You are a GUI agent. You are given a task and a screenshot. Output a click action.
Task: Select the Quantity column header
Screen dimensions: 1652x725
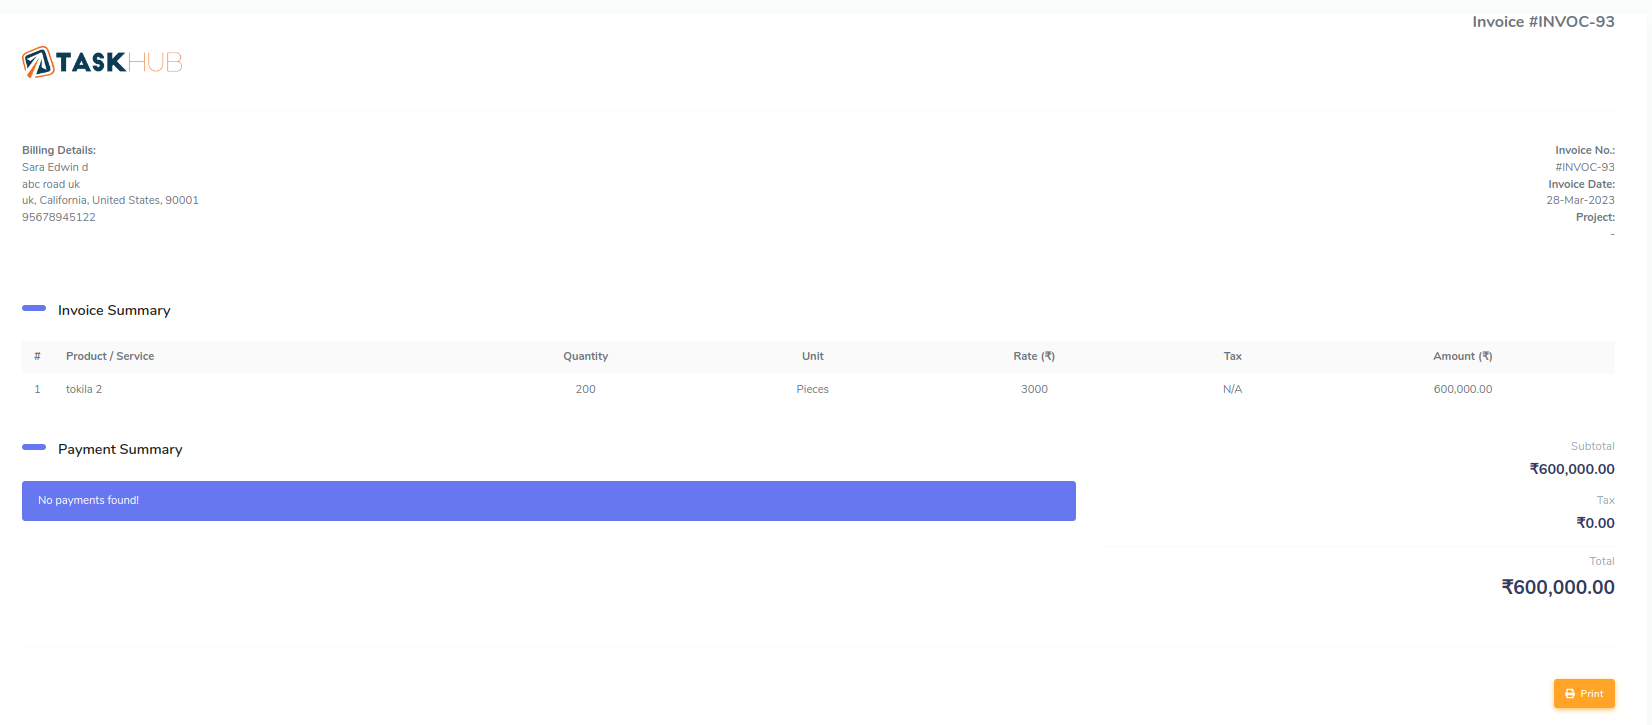(585, 357)
